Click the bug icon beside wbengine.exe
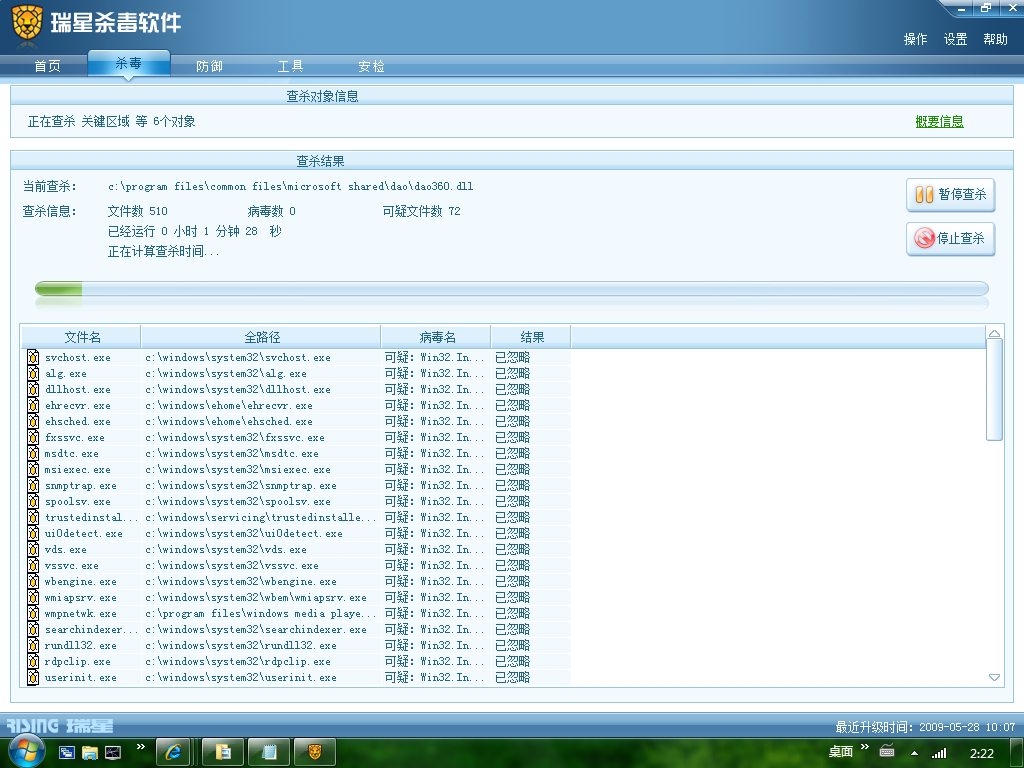 (33, 581)
